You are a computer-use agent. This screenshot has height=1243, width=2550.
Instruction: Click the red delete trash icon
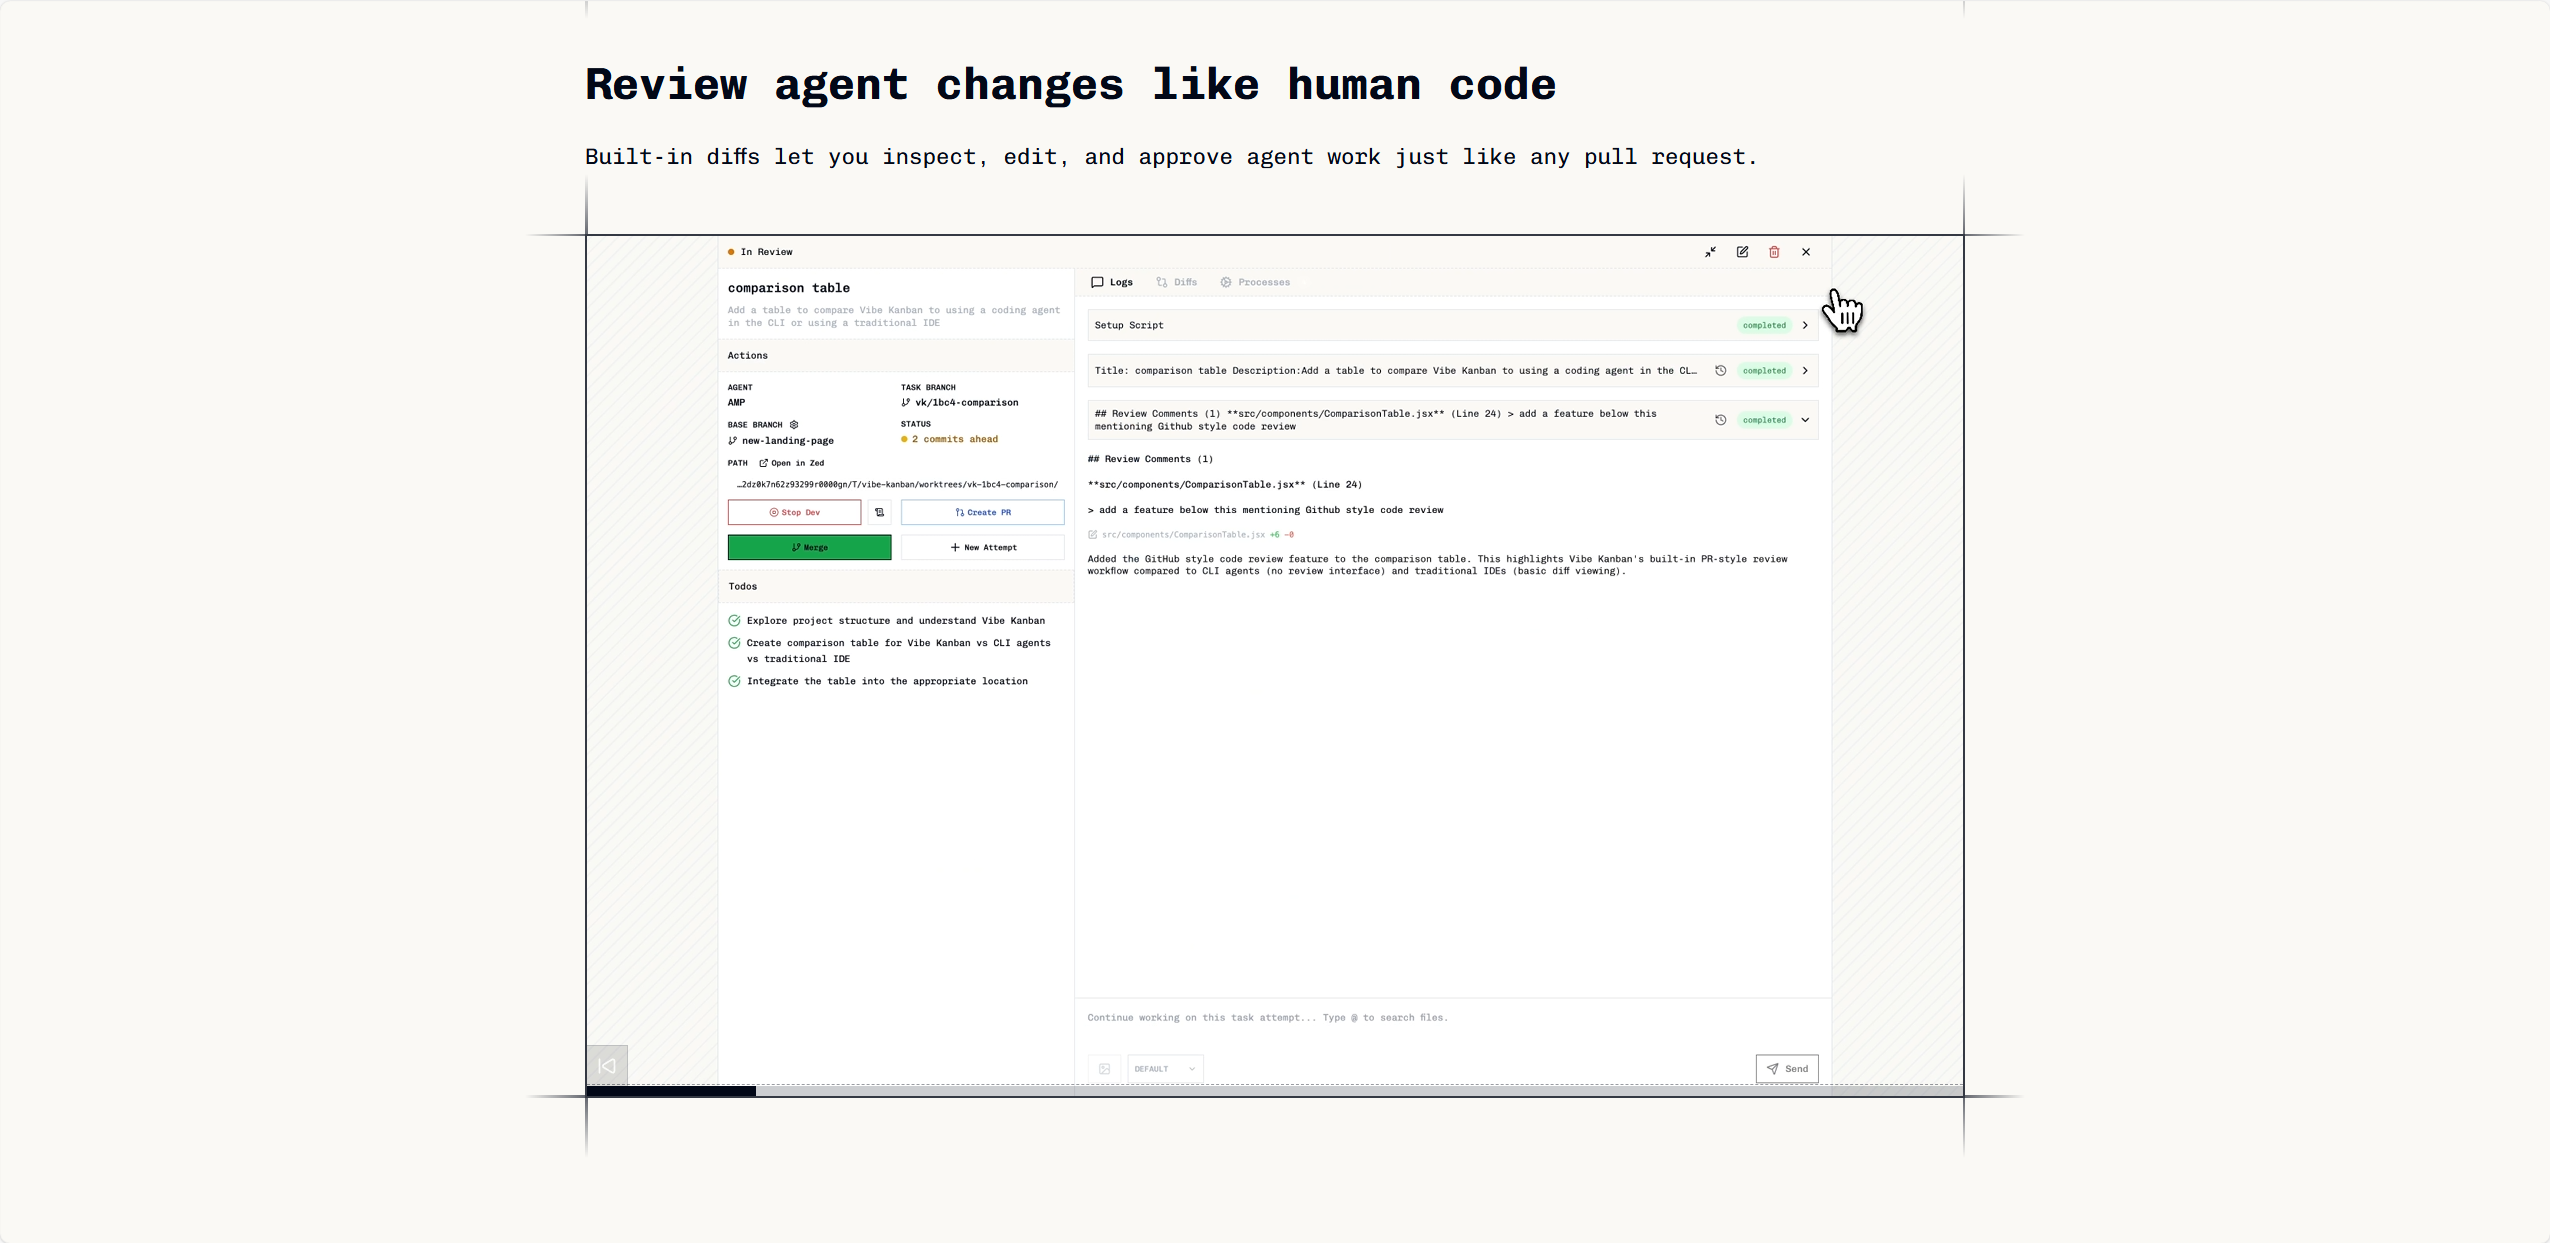pos(1774,252)
